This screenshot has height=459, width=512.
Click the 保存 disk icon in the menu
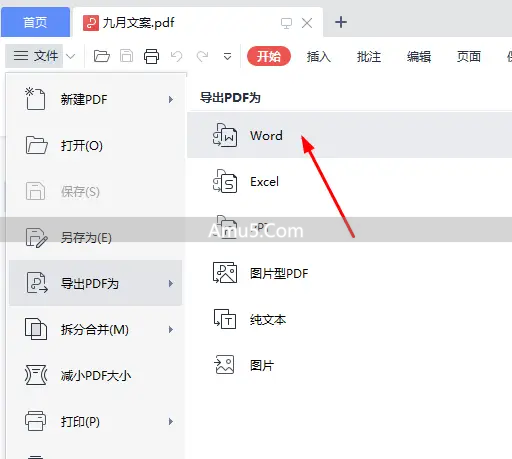[x=35, y=191]
